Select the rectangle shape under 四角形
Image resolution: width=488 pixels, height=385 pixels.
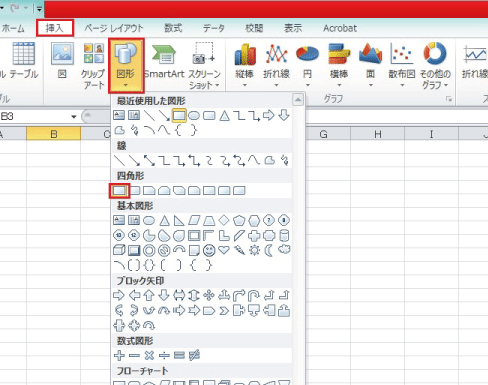(x=119, y=191)
